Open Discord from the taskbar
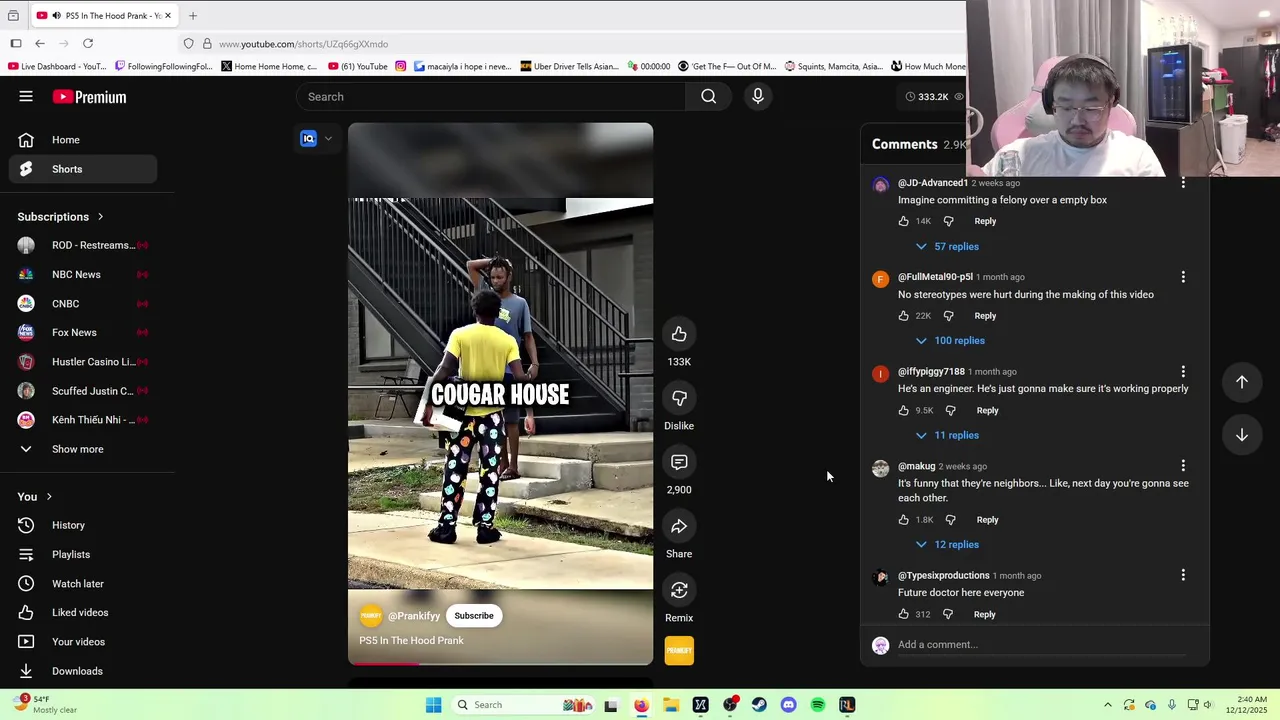This screenshot has height=720, width=1280. coord(788,705)
